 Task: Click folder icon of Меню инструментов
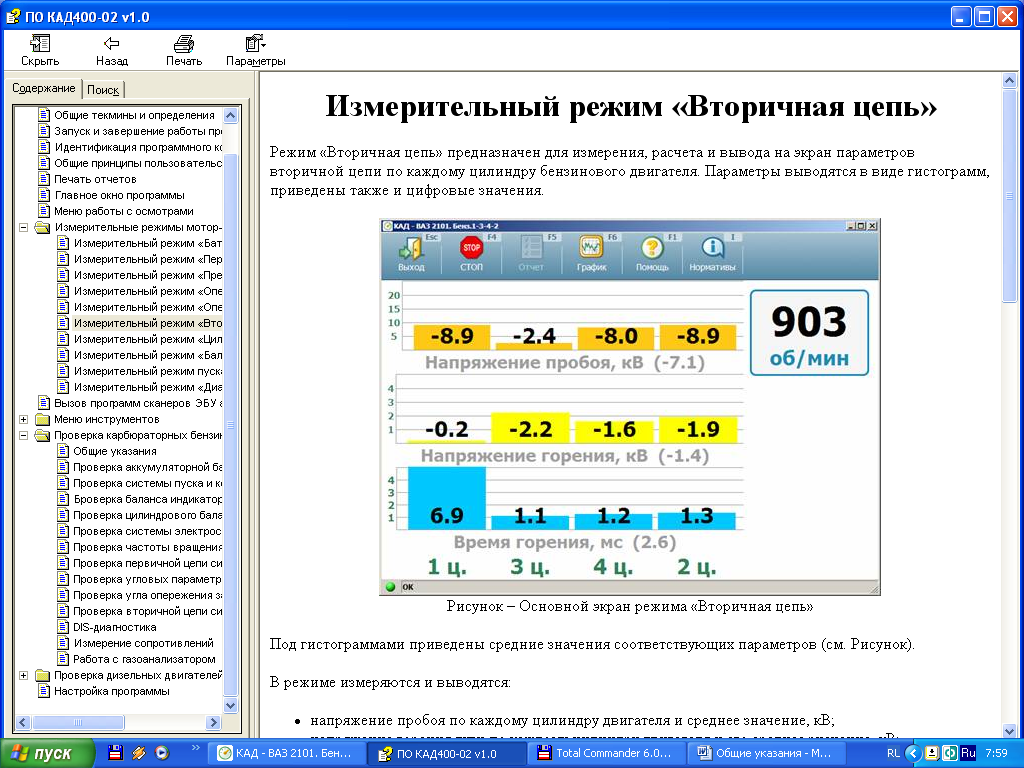pos(42,419)
